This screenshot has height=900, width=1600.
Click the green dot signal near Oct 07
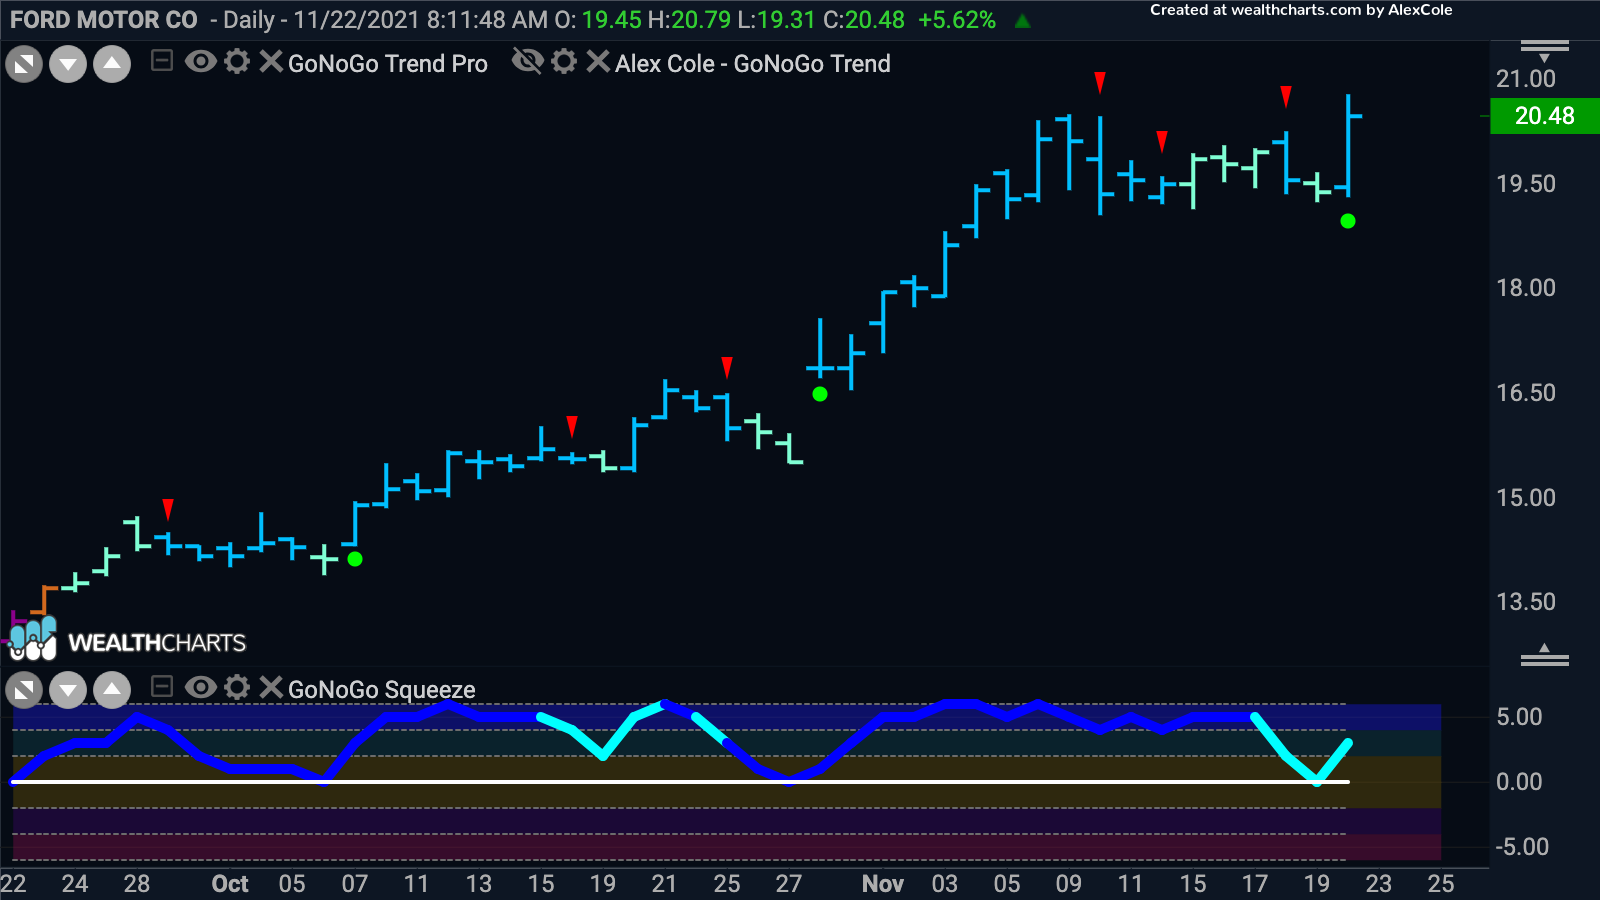pyautogui.click(x=355, y=559)
